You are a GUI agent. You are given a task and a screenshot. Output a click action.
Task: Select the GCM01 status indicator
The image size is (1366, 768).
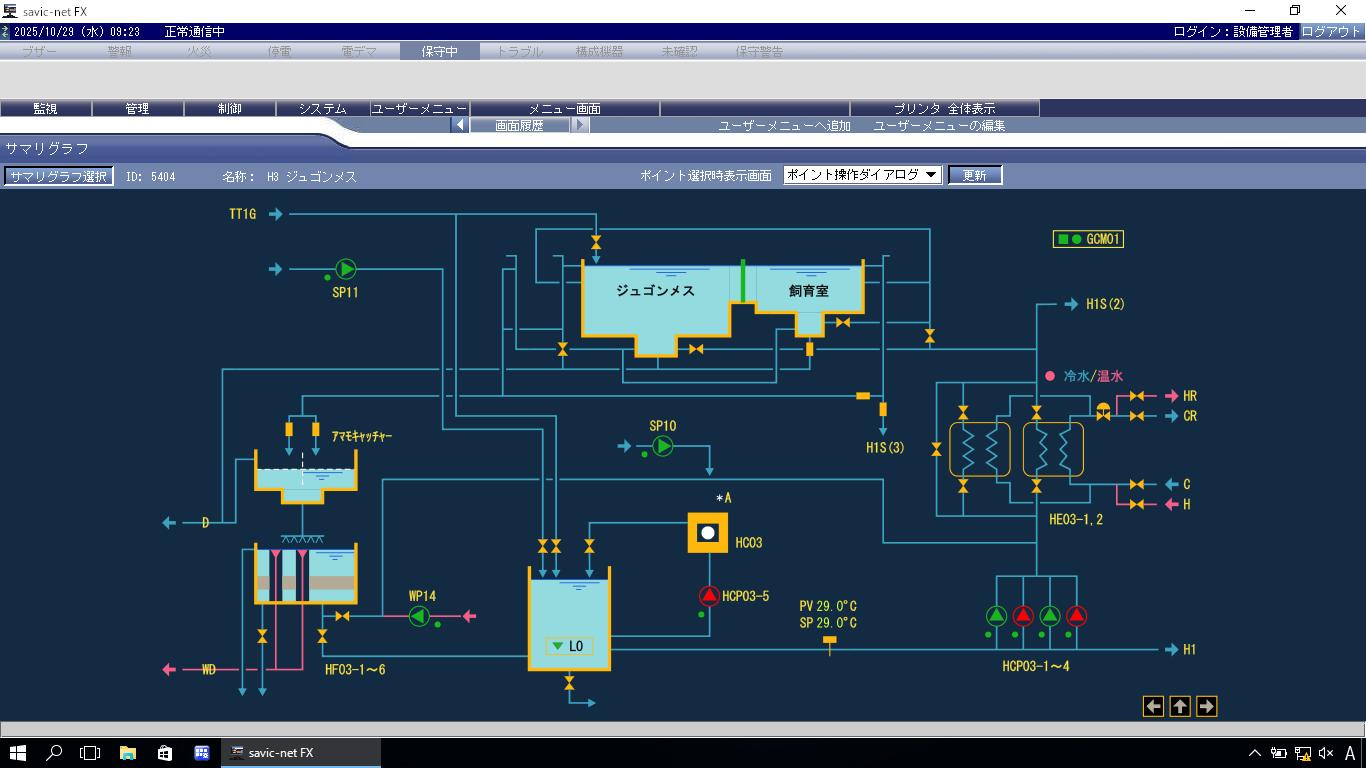(1088, 239)
